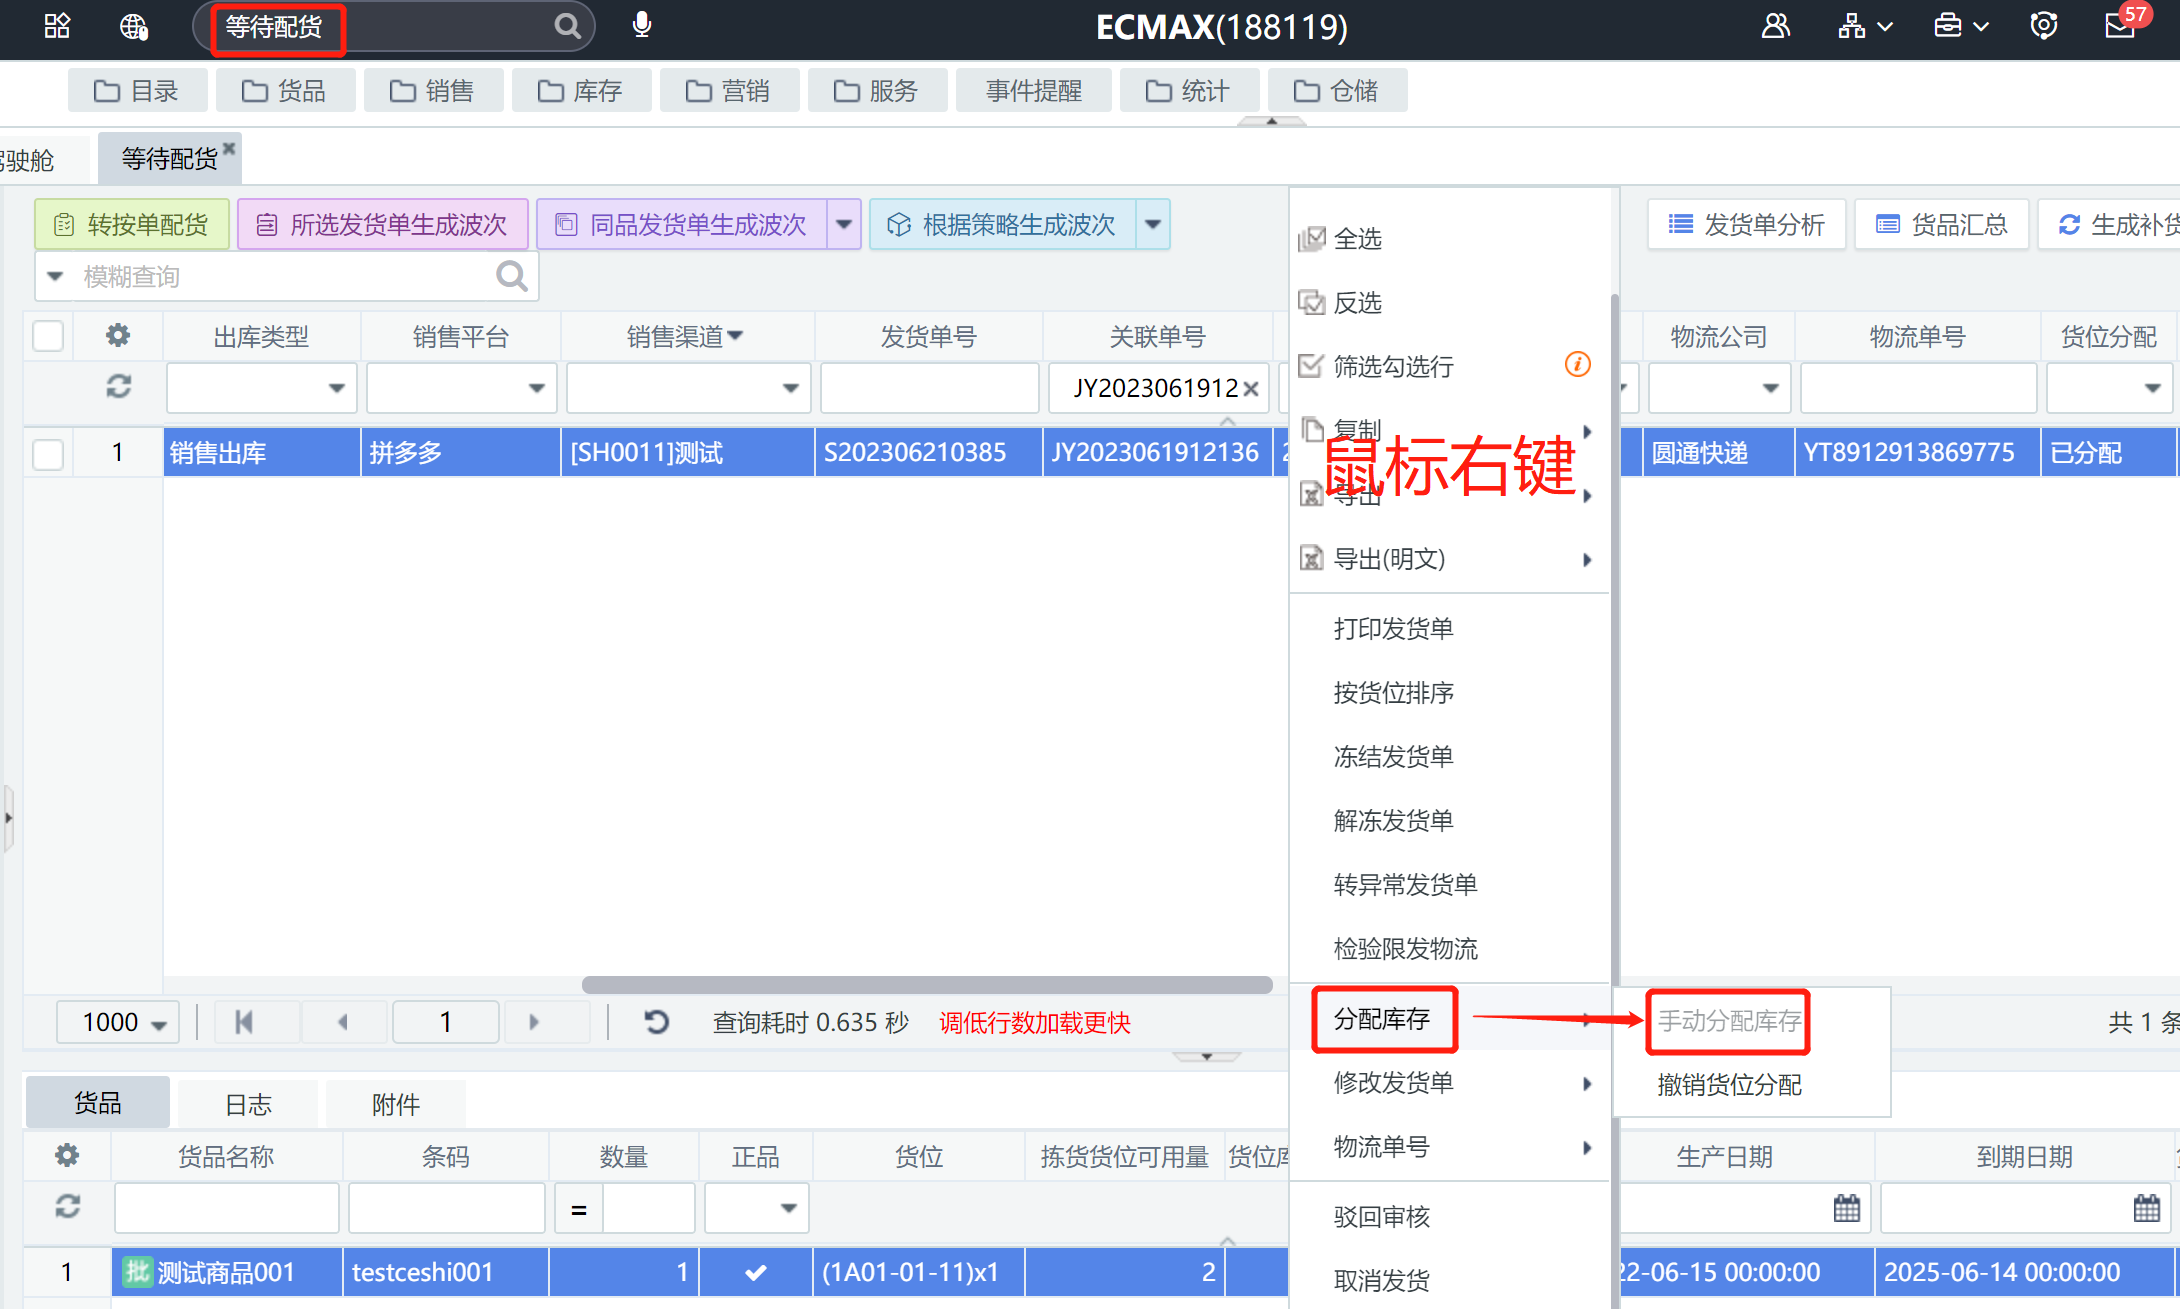Focus the 发货单号 filter input
Viewport: 2180px width, 1309px height.
point(930,388)
